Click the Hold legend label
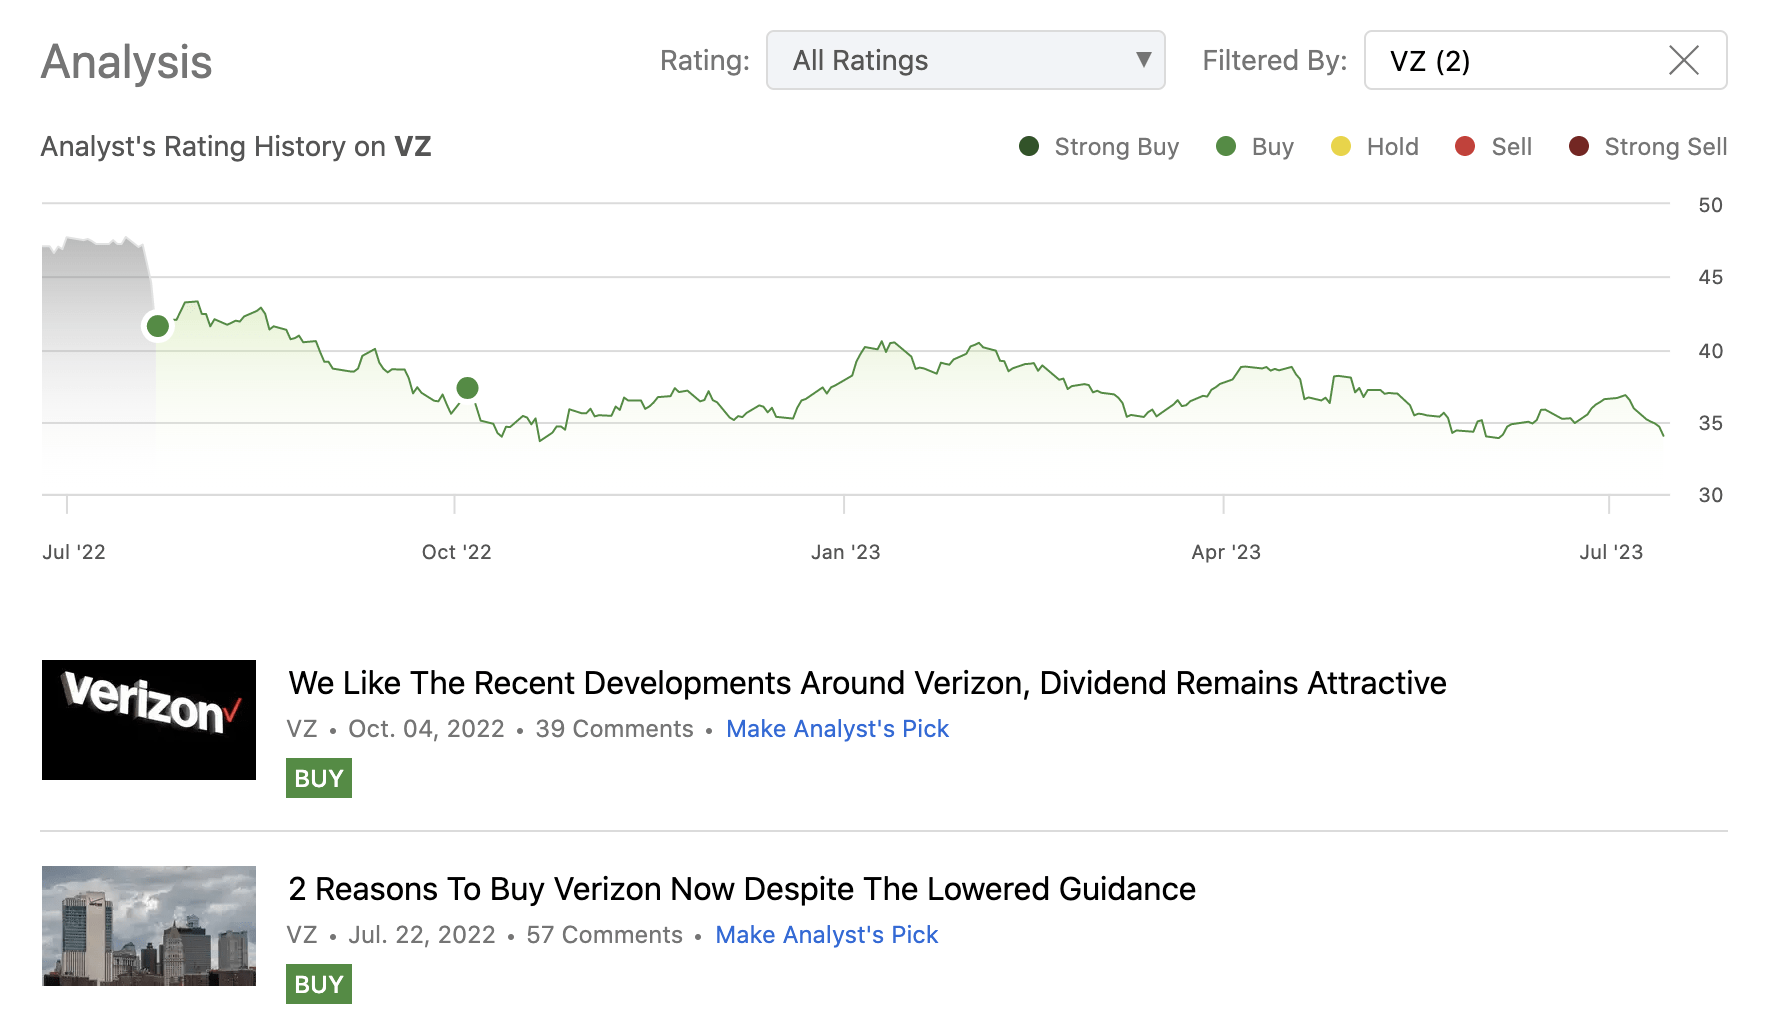The width and height of the screenshot is (1766, 1034). click(1393, 146)
